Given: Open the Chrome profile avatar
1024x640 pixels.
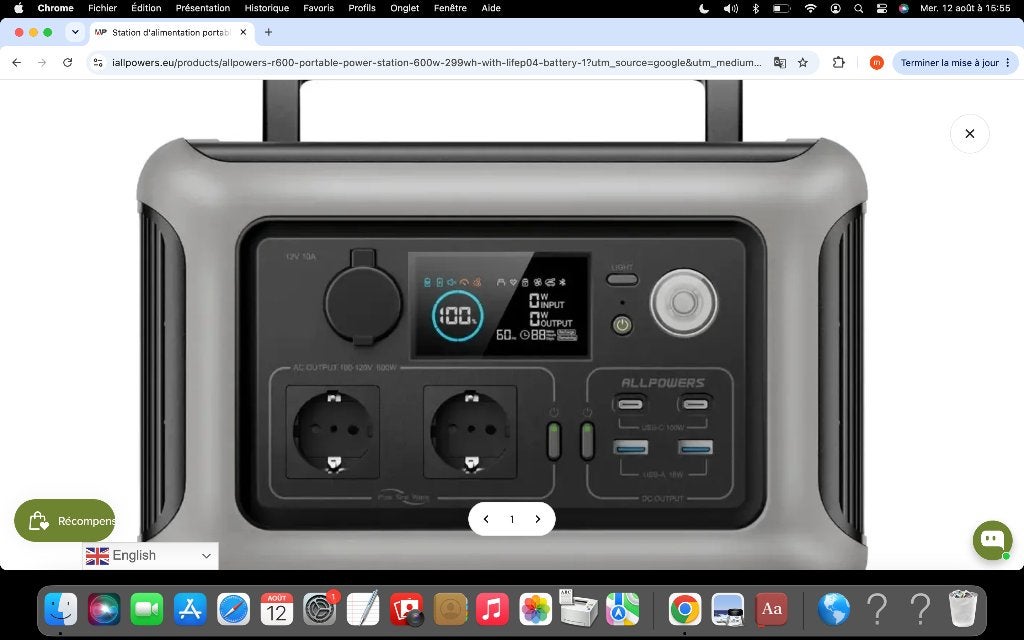Looking at the screenshot, I should 876,63.
